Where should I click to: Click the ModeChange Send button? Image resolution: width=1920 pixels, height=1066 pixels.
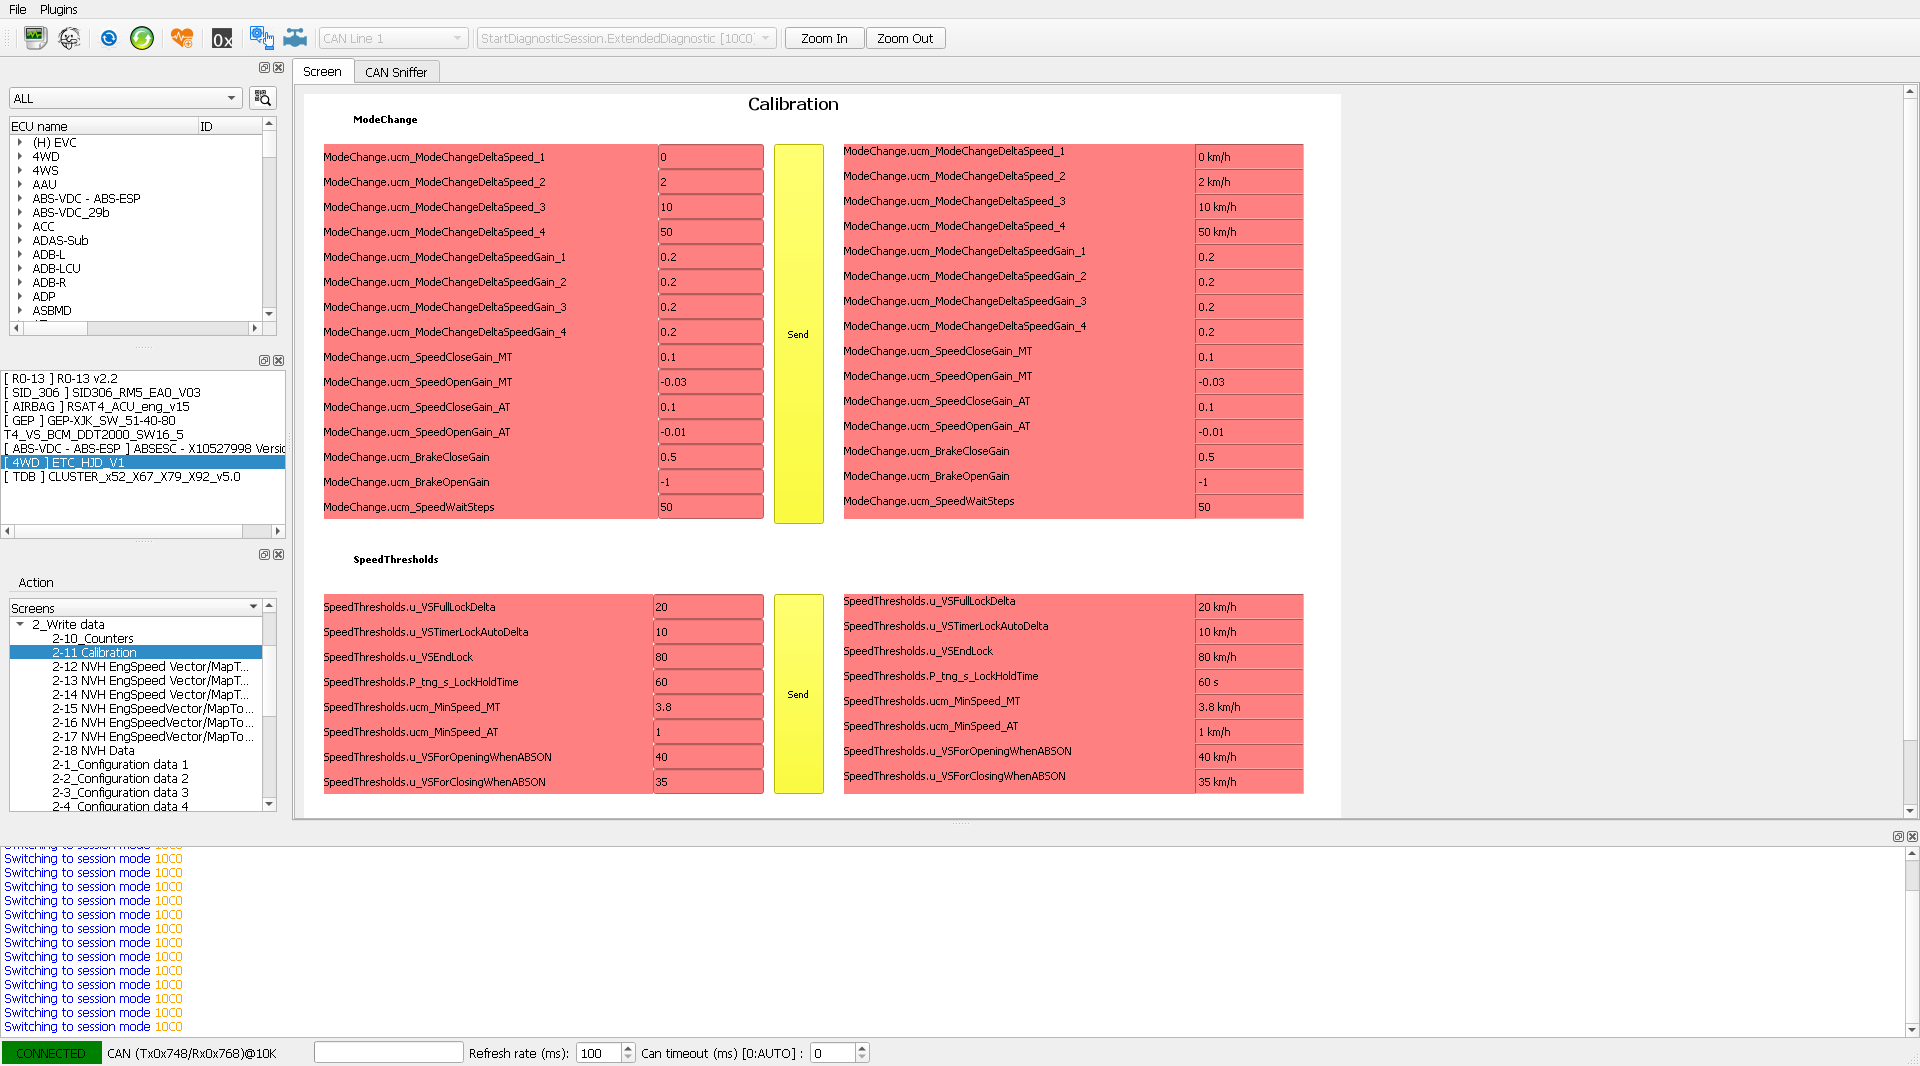pyautogui.click(x=798, y=334)
